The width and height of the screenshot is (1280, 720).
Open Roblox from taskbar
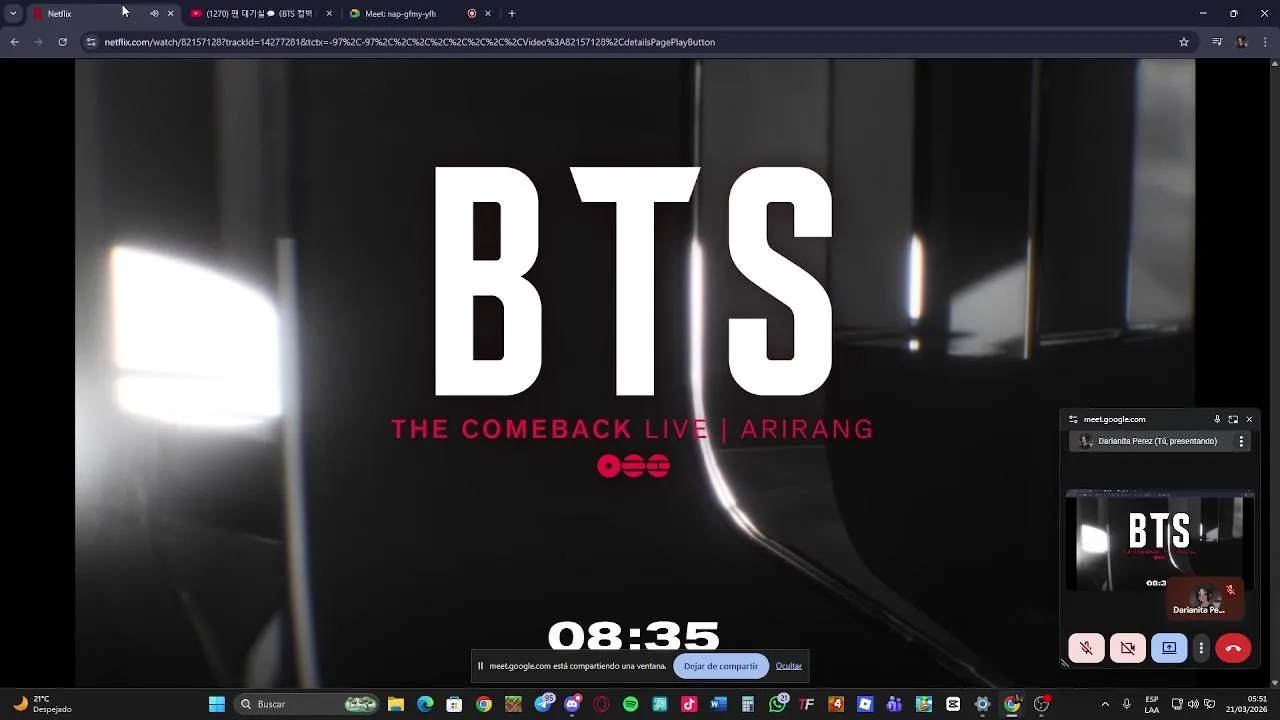coord(865,704)
